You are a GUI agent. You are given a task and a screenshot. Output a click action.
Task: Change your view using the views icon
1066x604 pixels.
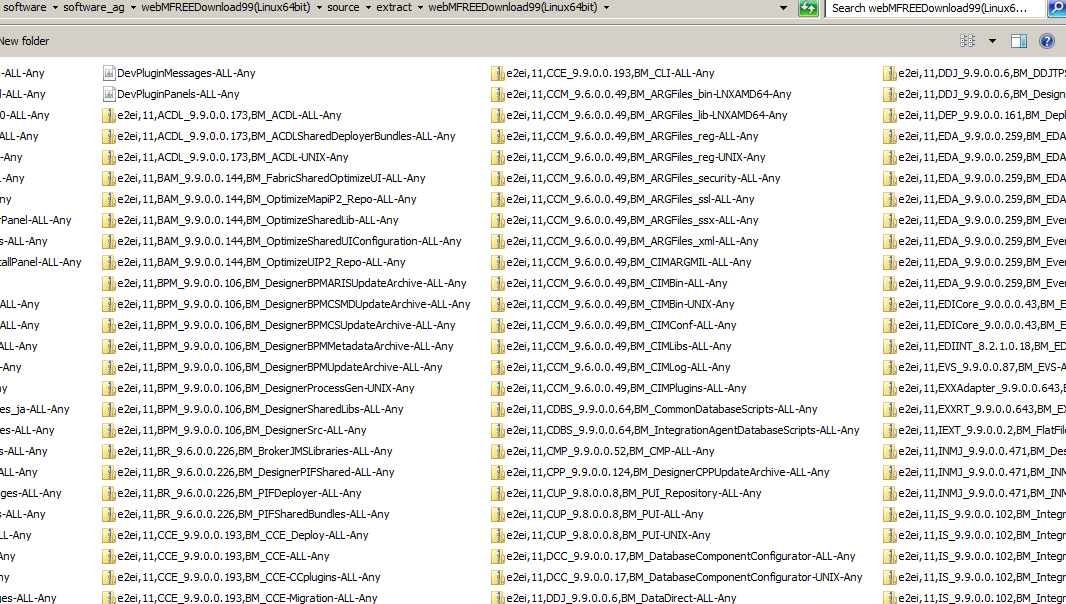967,41
